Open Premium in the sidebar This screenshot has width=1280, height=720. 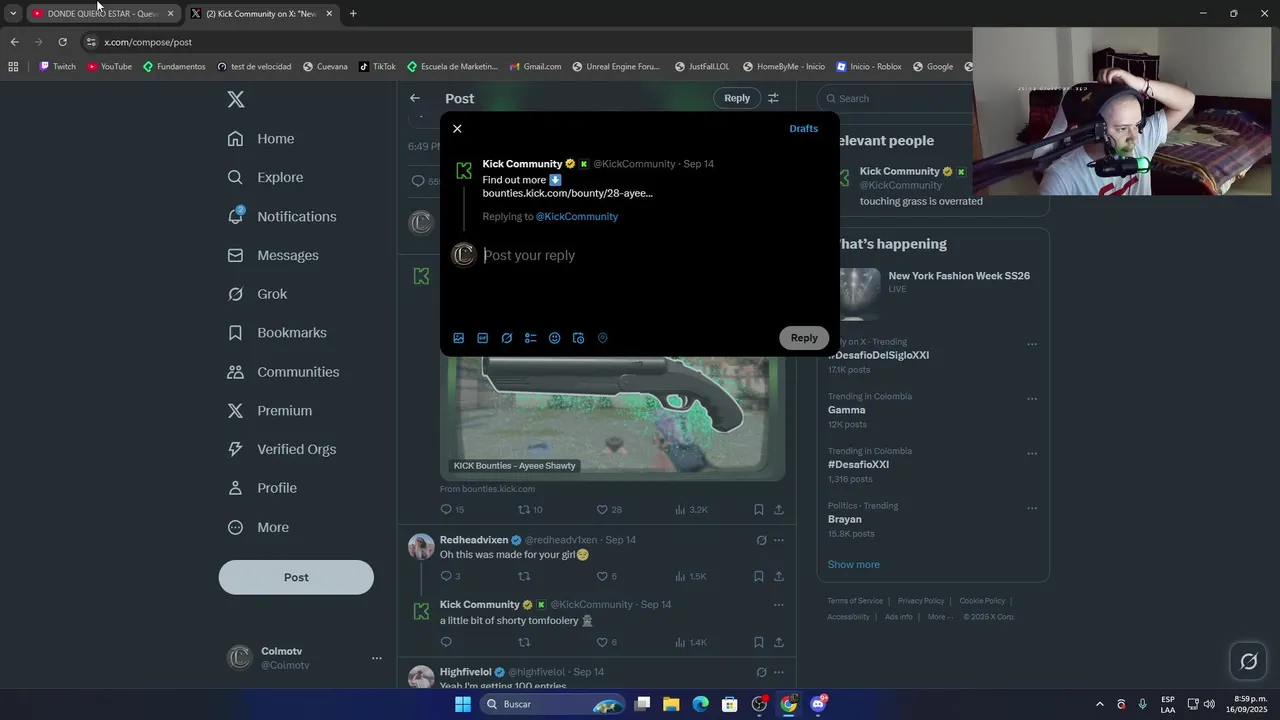(x=269, y=411)
